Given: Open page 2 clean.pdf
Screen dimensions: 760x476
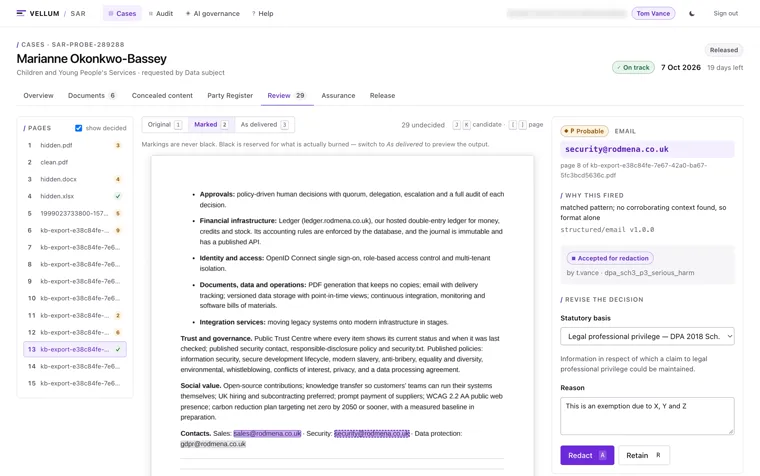Looking at the screenshot, I should pyautogui.click(x=75, y=162).
